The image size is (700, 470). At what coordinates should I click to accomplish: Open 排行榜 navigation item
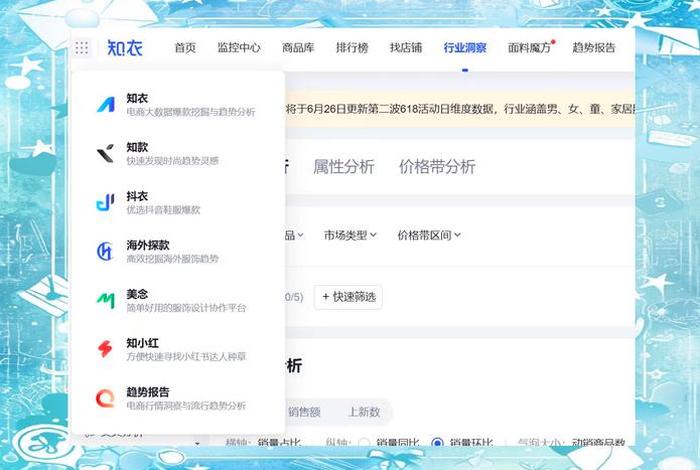point(352,48)
